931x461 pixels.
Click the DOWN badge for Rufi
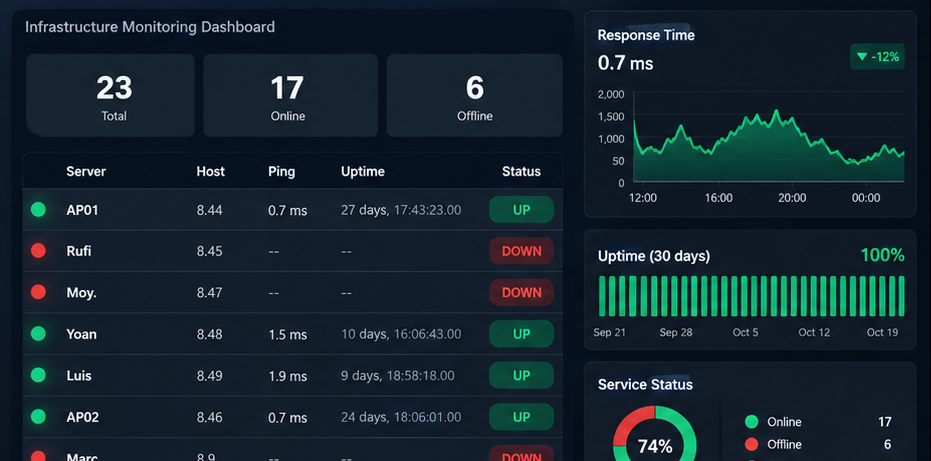(521, 251)
